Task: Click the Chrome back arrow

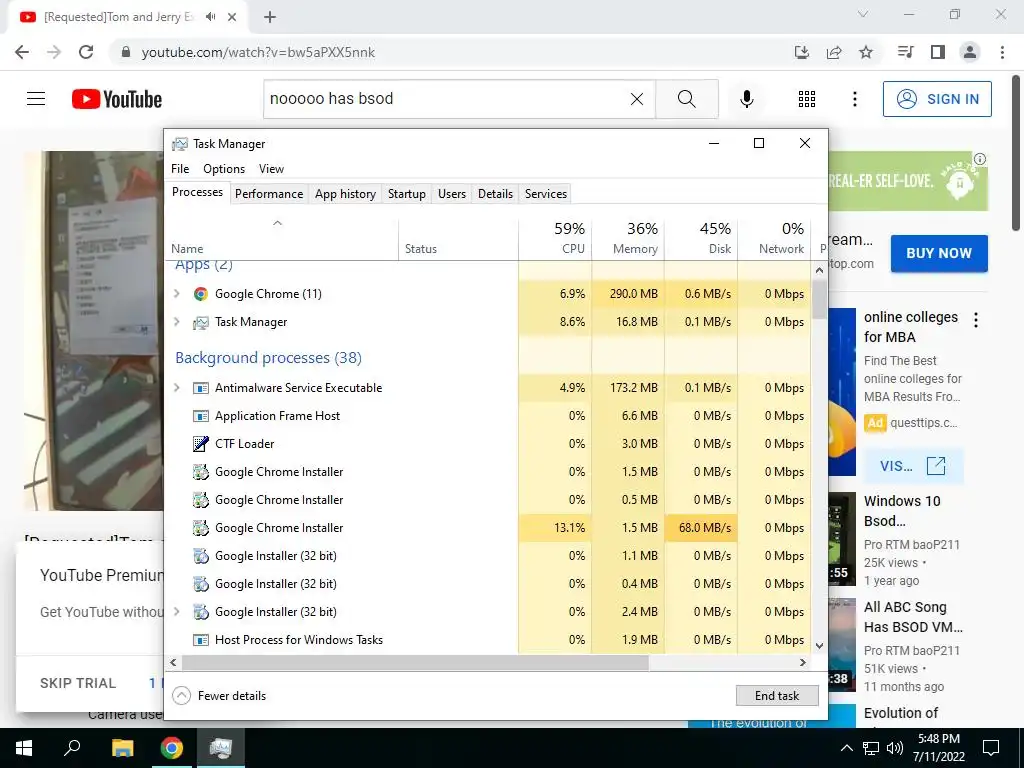Action: coord(22,52)
